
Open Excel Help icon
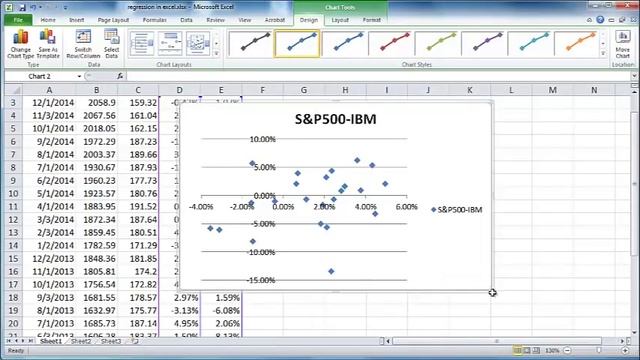tap(600, 20)
